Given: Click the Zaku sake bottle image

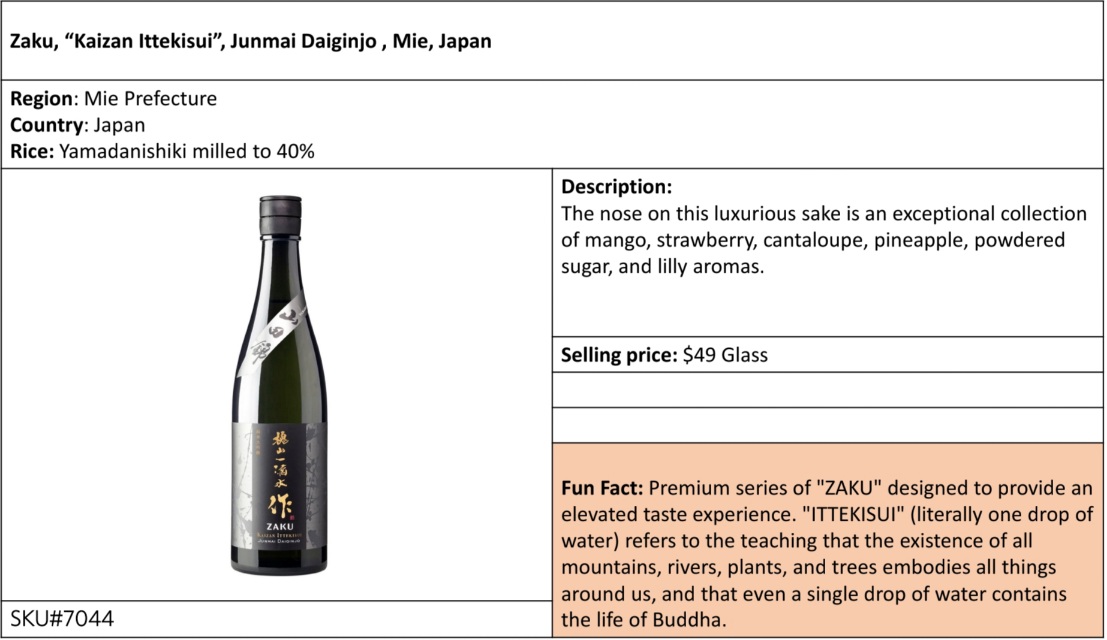Looking at the screenshot, I should [280, 385].
